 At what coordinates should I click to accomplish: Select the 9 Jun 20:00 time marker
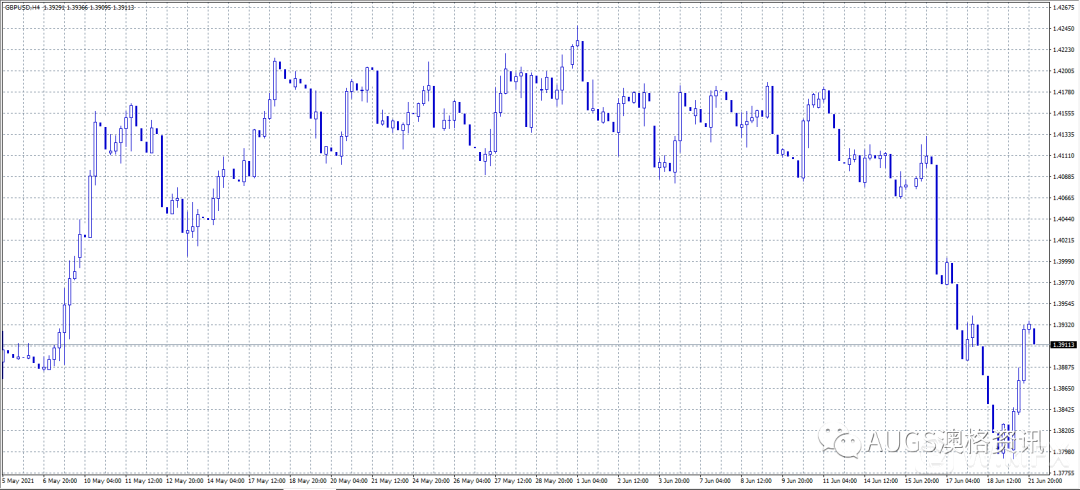point(798,481)
